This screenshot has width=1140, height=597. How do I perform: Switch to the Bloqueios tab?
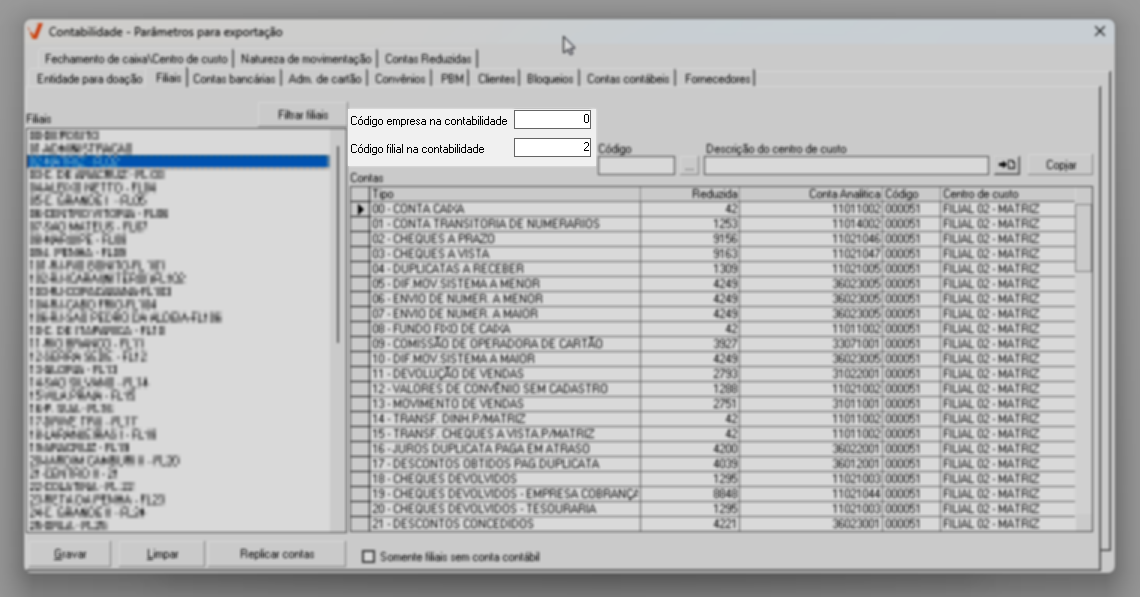click(x=550, y=79)
